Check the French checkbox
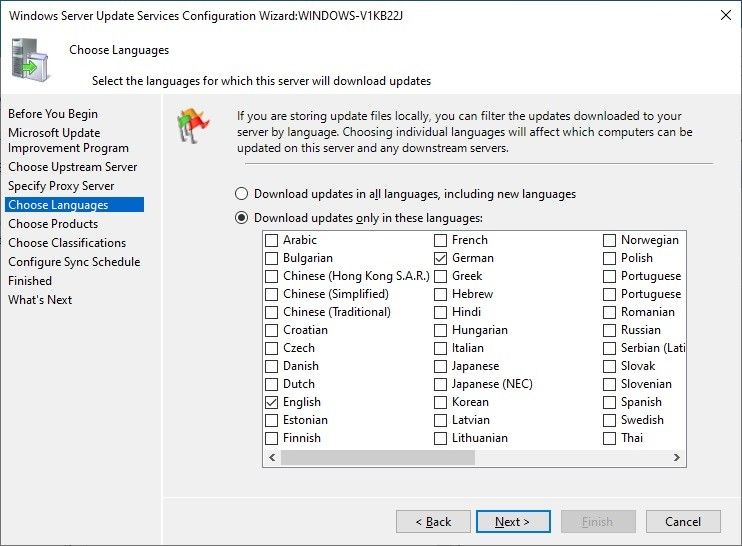This screenshot has height=546, width=742. click(x=441, y=240)
